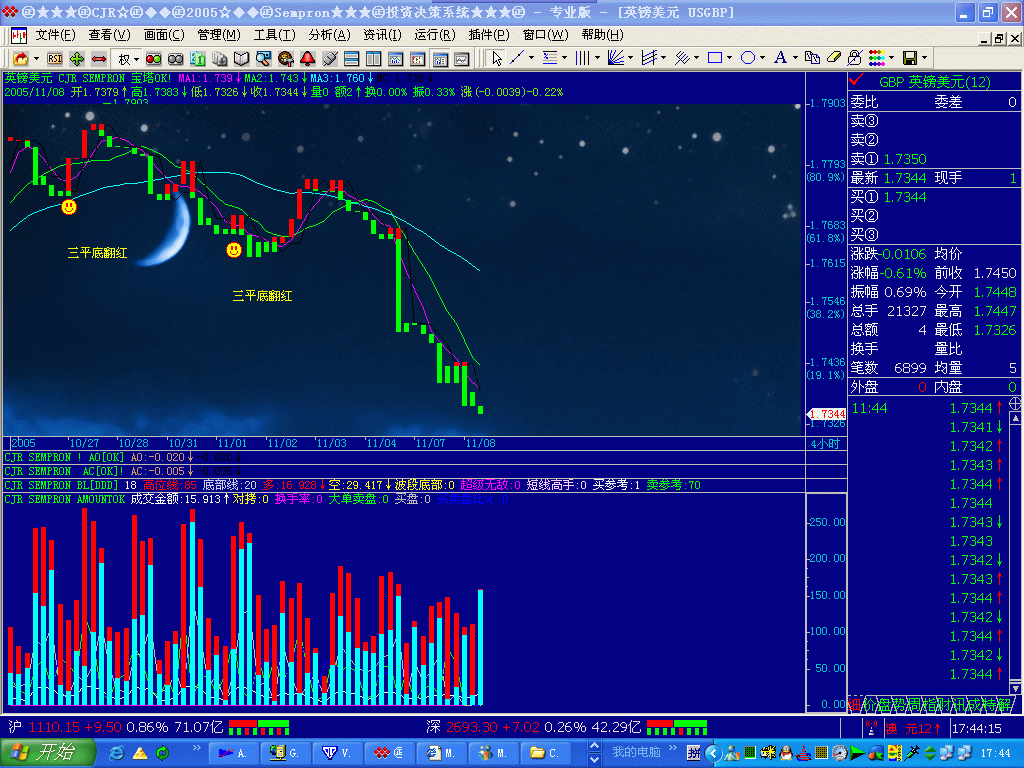
Task: Select the circle drawing tool
Action: [x=748, y=58]
